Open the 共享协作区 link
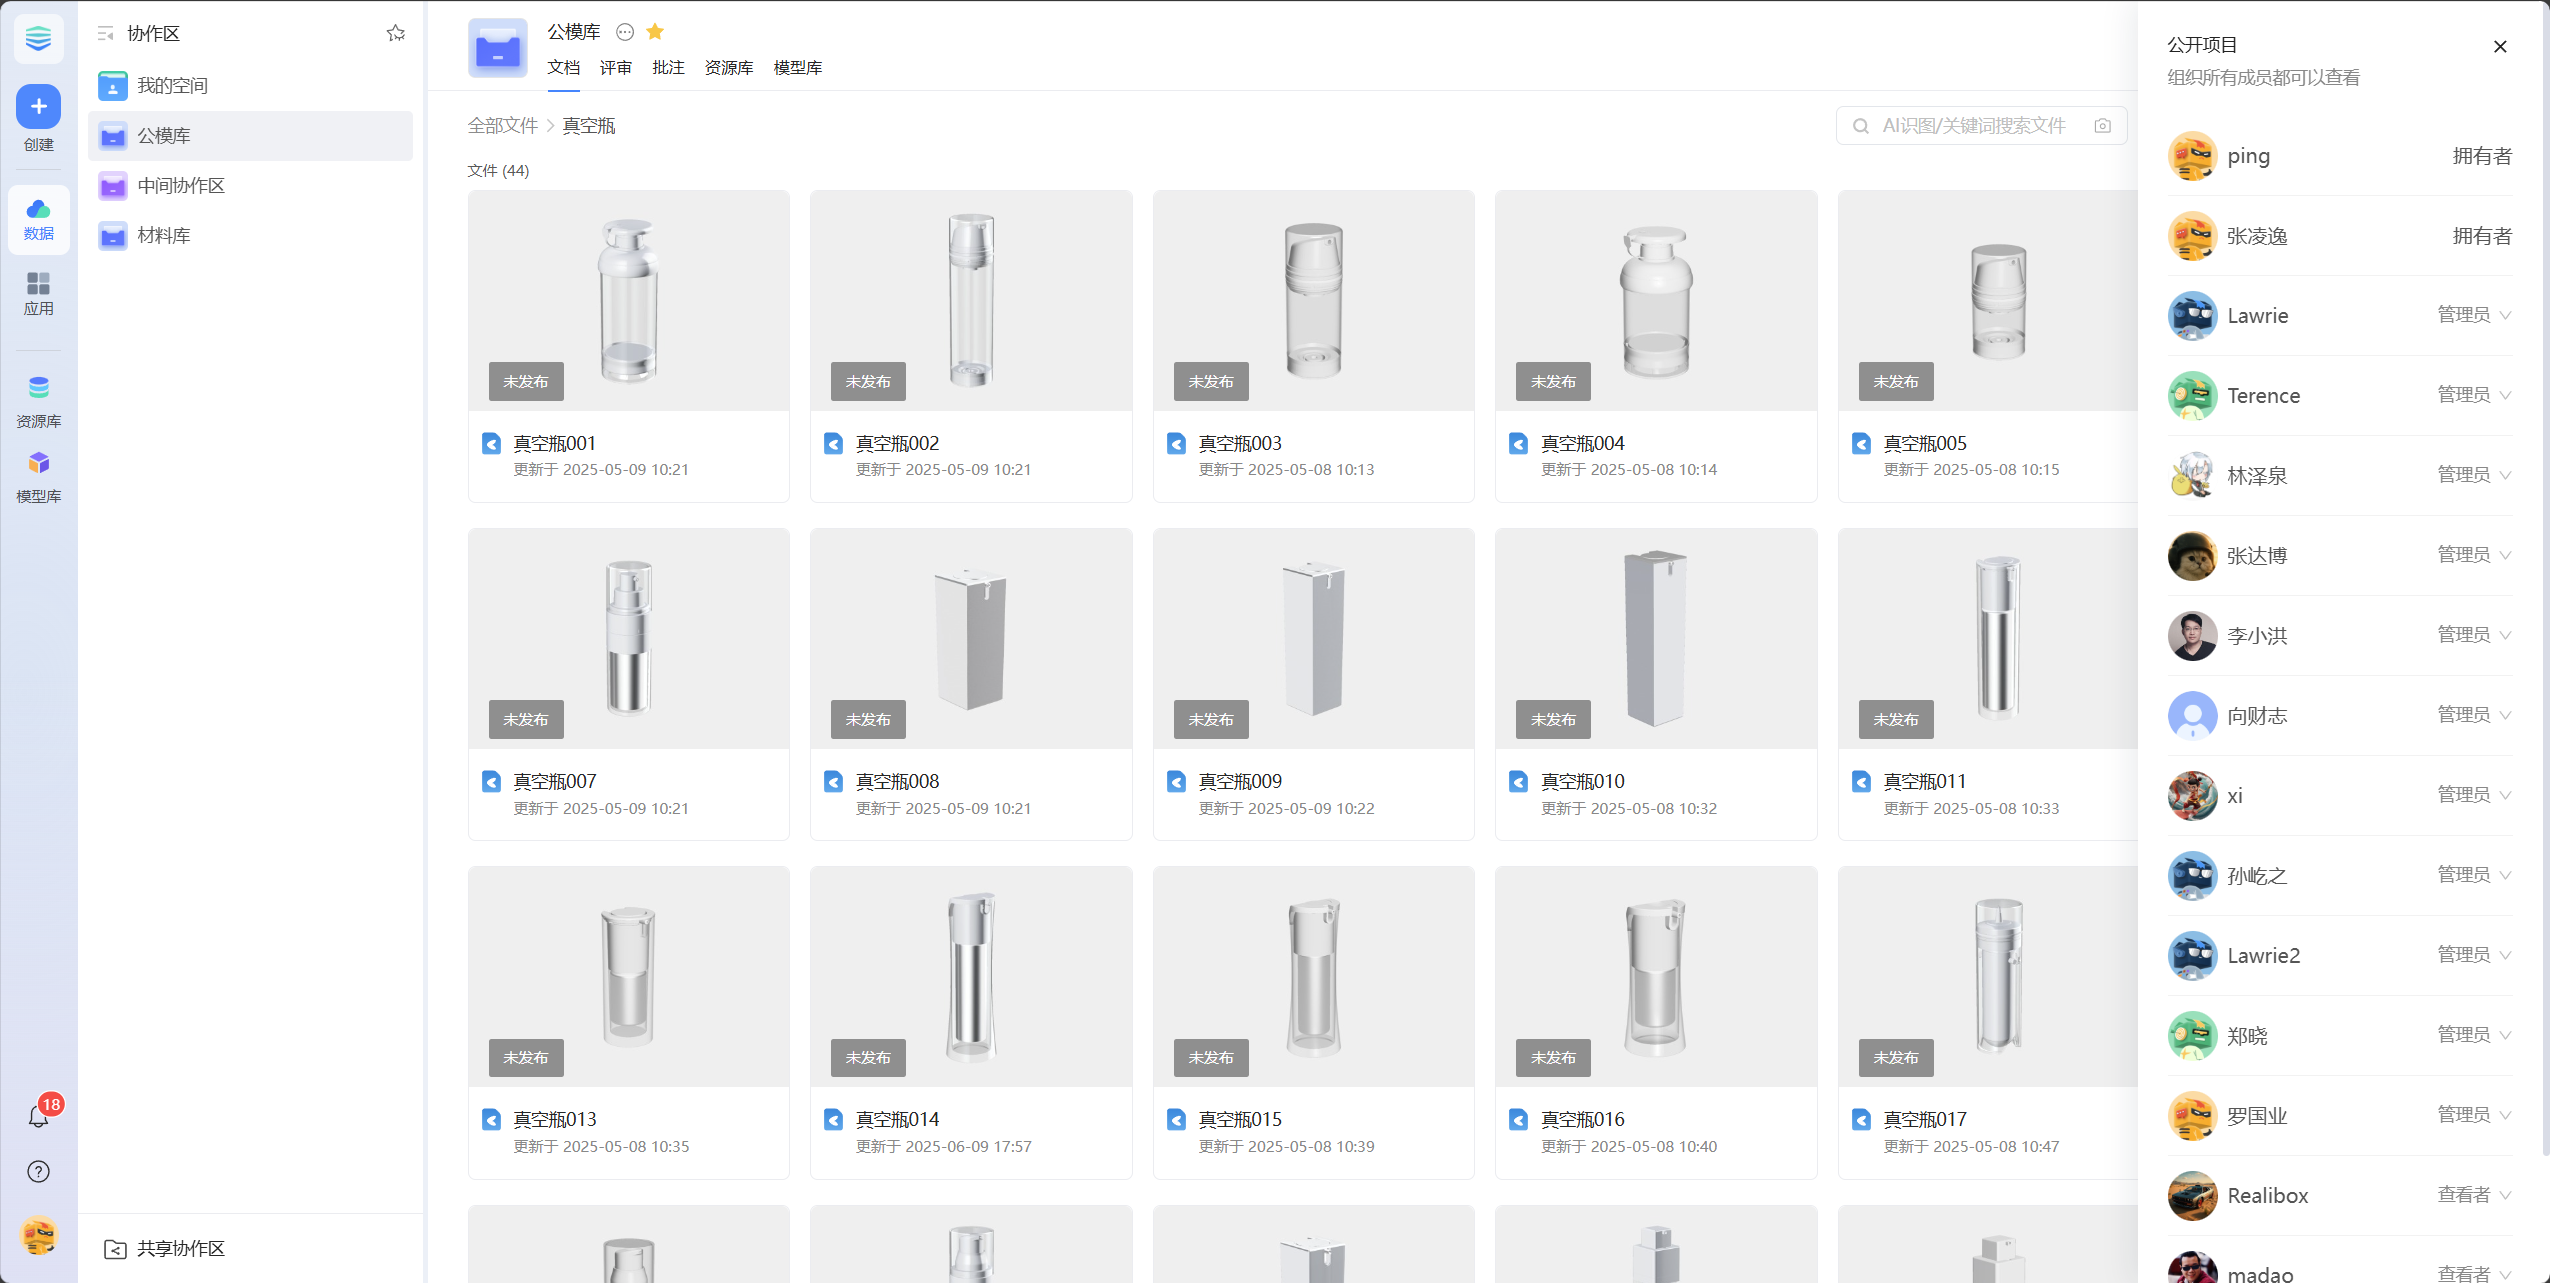The width and height of the screenshot is (2550, 1283). pos(181,1249)
